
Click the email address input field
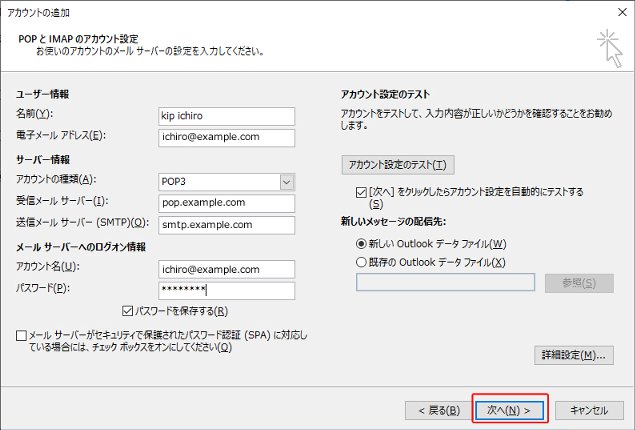tap(225, 137)
